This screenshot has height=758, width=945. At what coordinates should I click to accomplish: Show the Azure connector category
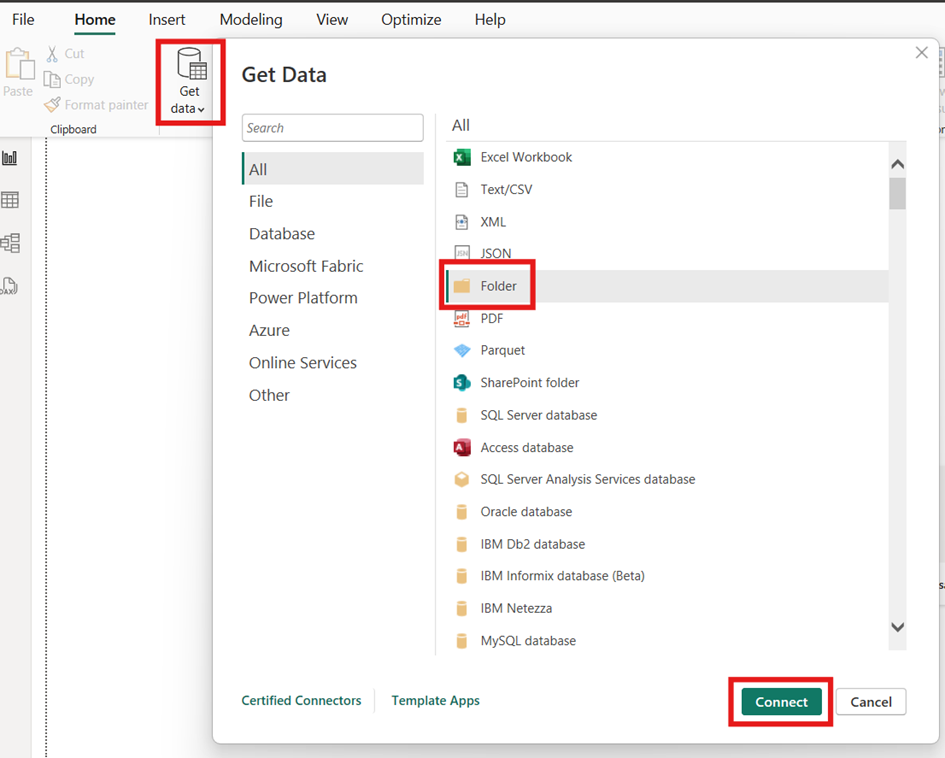269,330
